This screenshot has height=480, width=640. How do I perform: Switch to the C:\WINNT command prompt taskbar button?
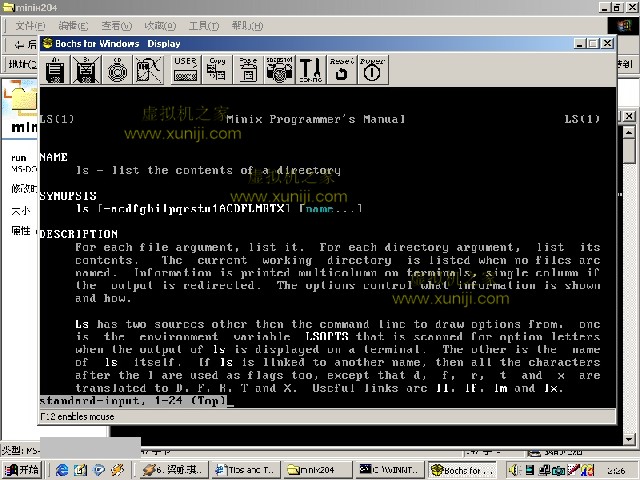point(390,470)
